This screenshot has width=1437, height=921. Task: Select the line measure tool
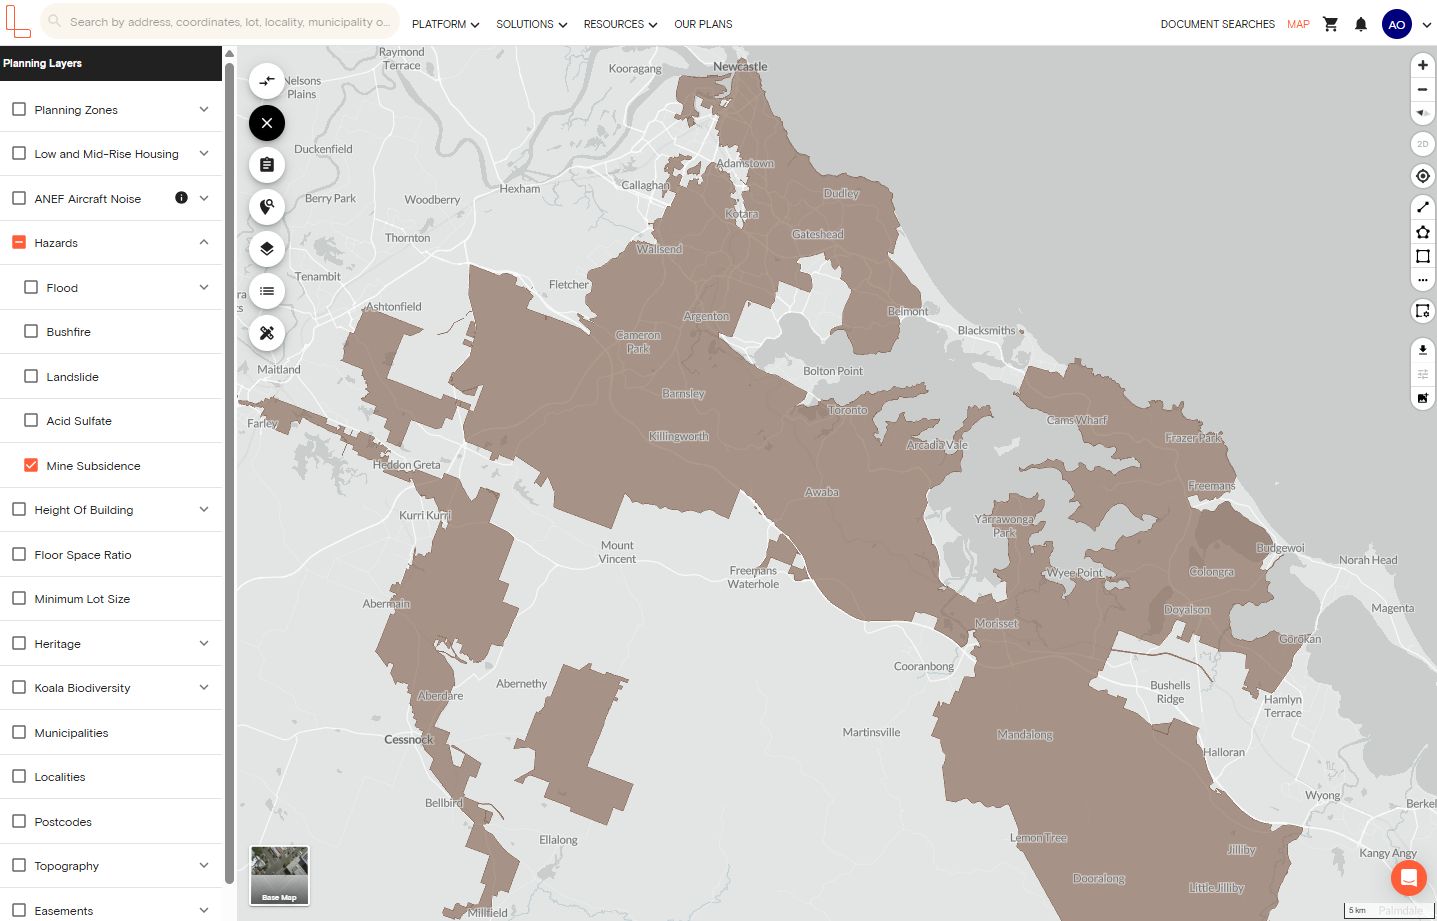click(1422, 207)
